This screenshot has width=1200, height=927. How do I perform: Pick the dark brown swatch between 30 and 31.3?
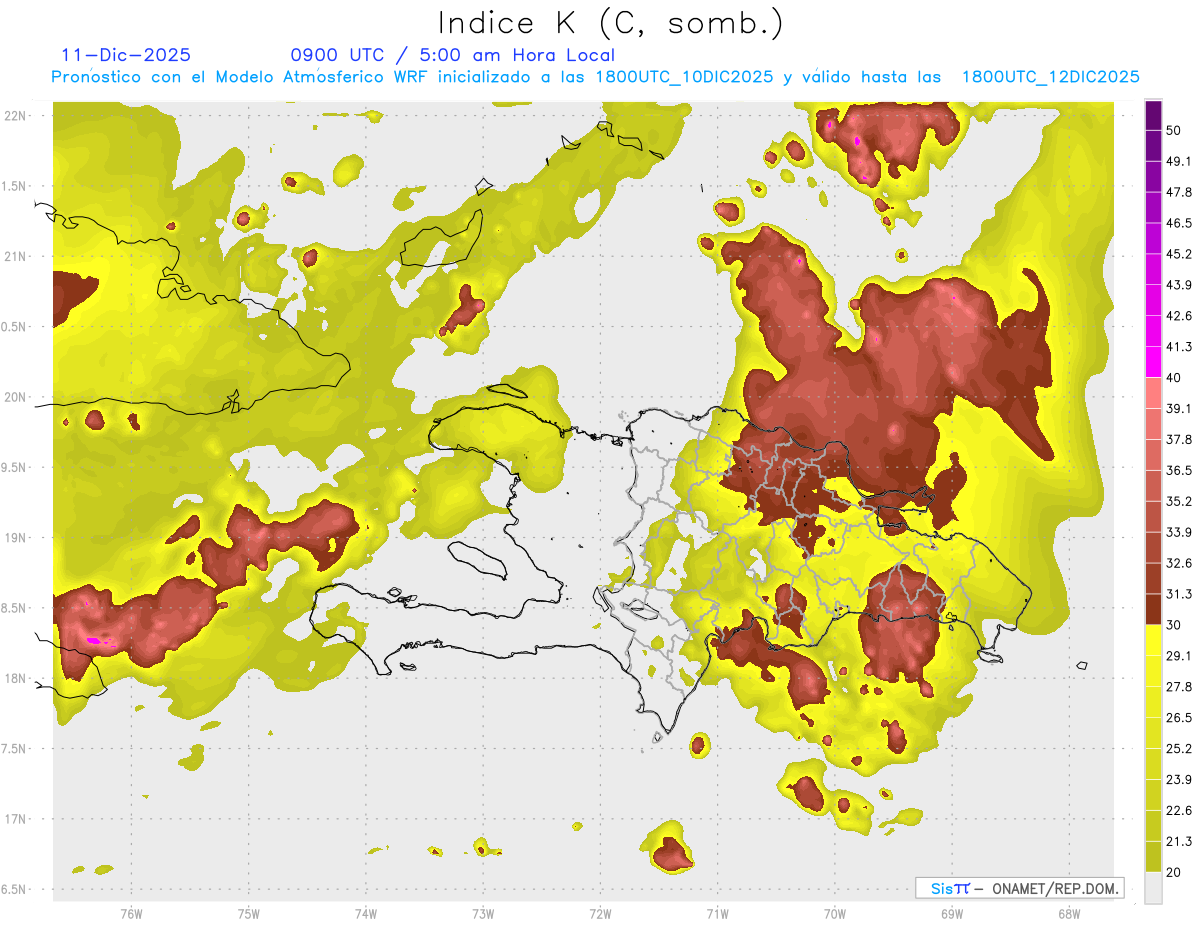tap(1153, 609)
